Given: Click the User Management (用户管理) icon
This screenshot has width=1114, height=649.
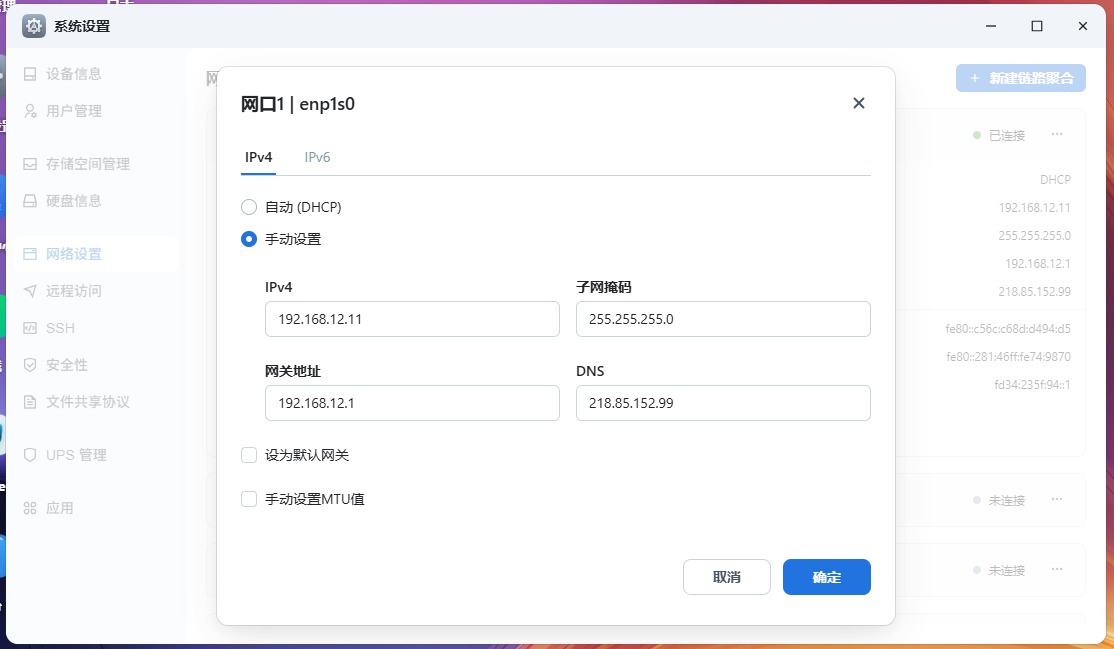Looking at the screenshot, I should (30, 111).
